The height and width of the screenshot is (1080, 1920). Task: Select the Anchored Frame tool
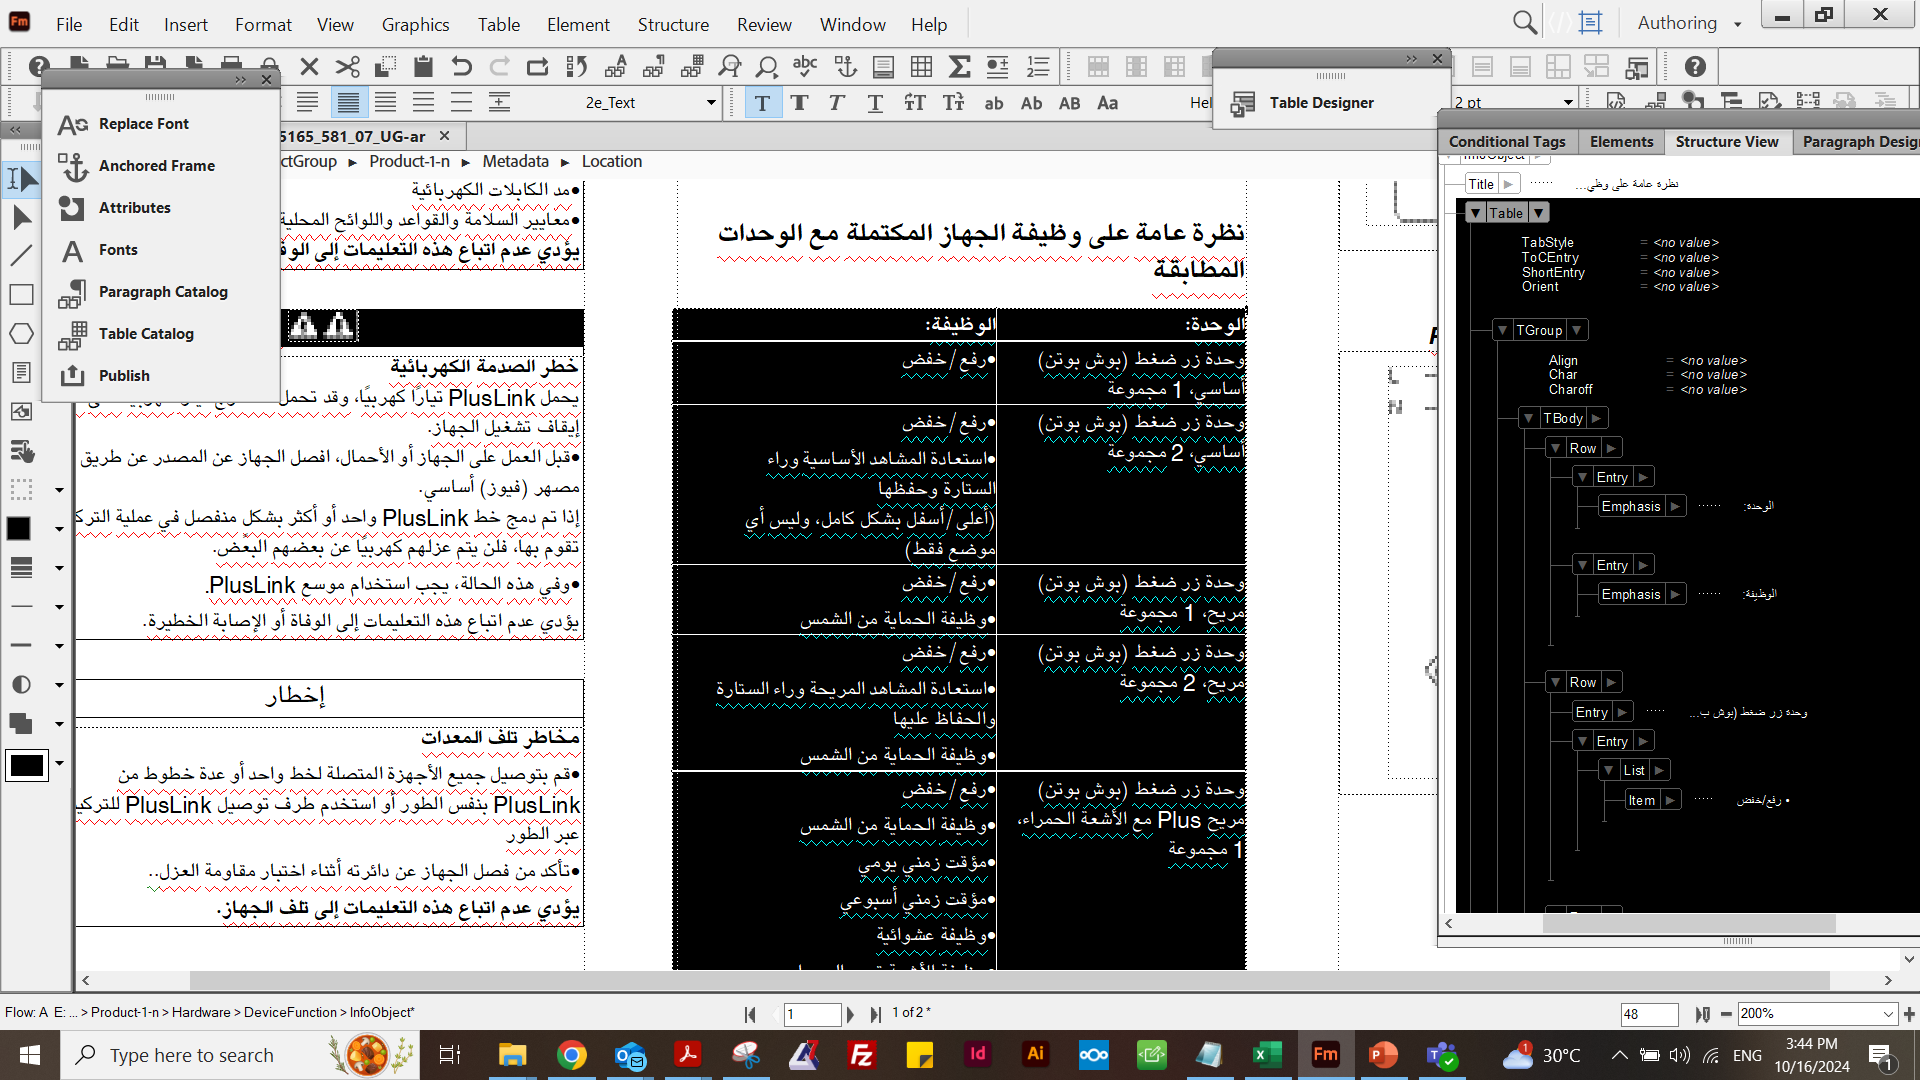156,165
